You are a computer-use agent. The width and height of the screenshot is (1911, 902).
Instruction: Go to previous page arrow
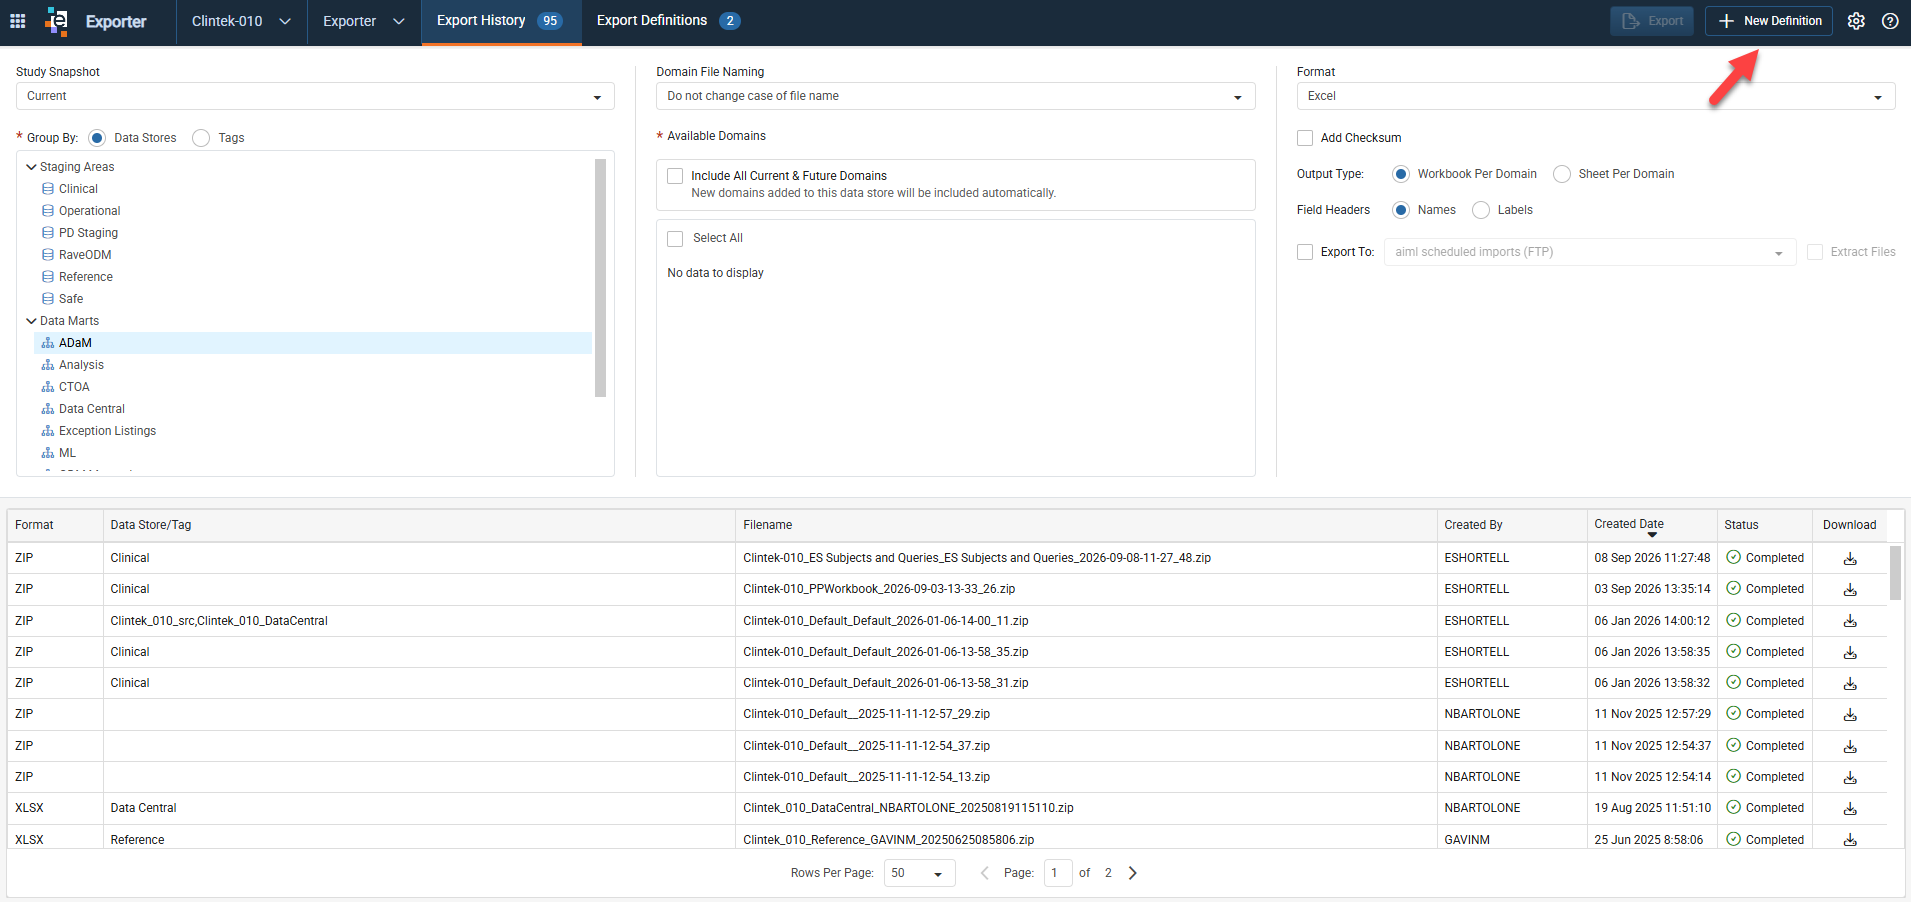pos(985,873)
